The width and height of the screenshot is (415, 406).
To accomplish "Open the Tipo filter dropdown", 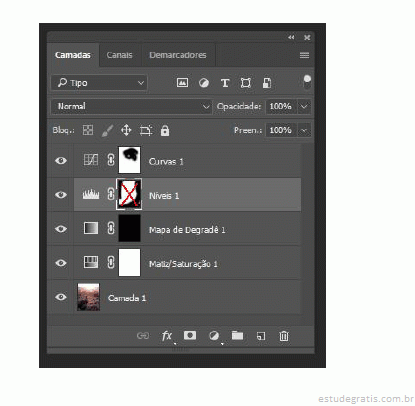I will click(99, 83).
